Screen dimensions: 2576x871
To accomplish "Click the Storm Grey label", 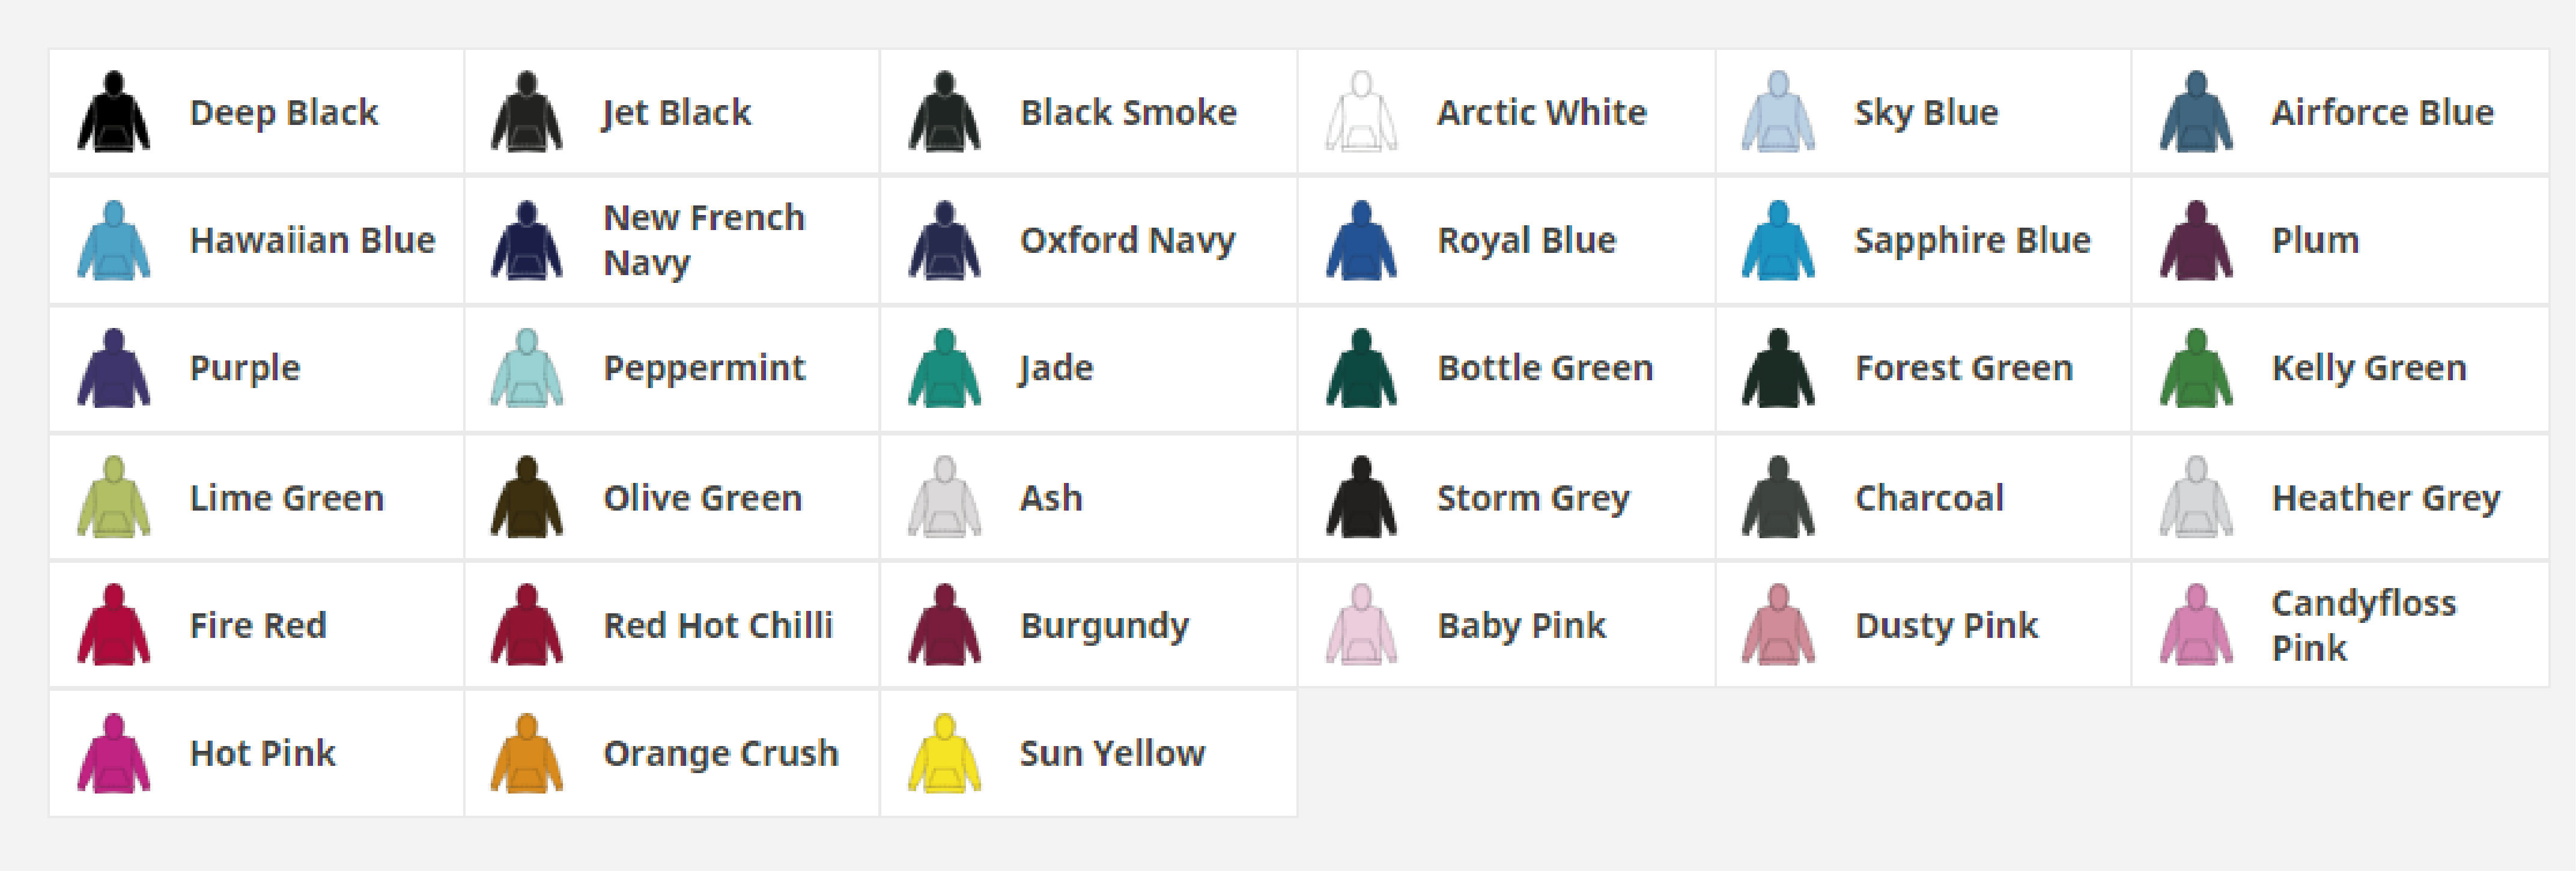I will tap(1533, 498).
